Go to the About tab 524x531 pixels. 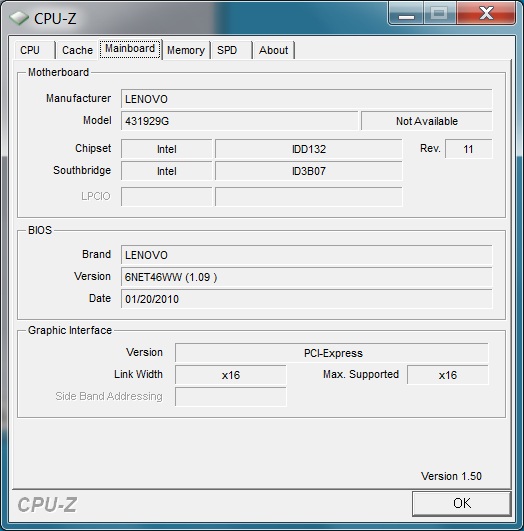tap(273, 50)
